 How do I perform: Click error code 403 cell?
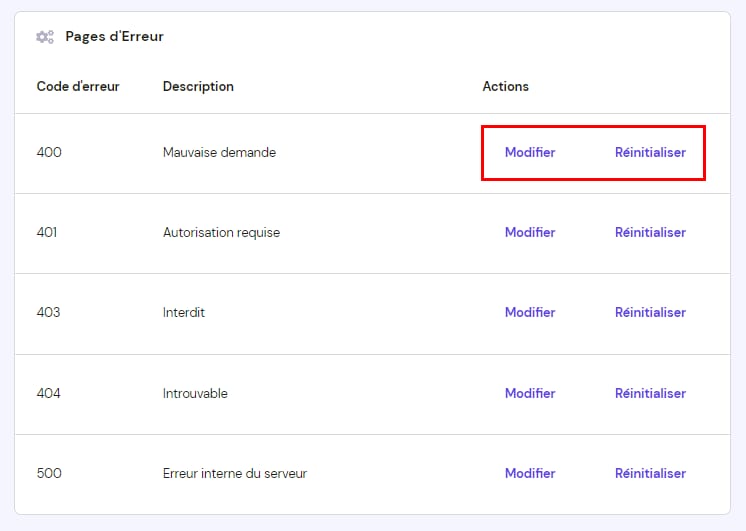click(48, 313)
